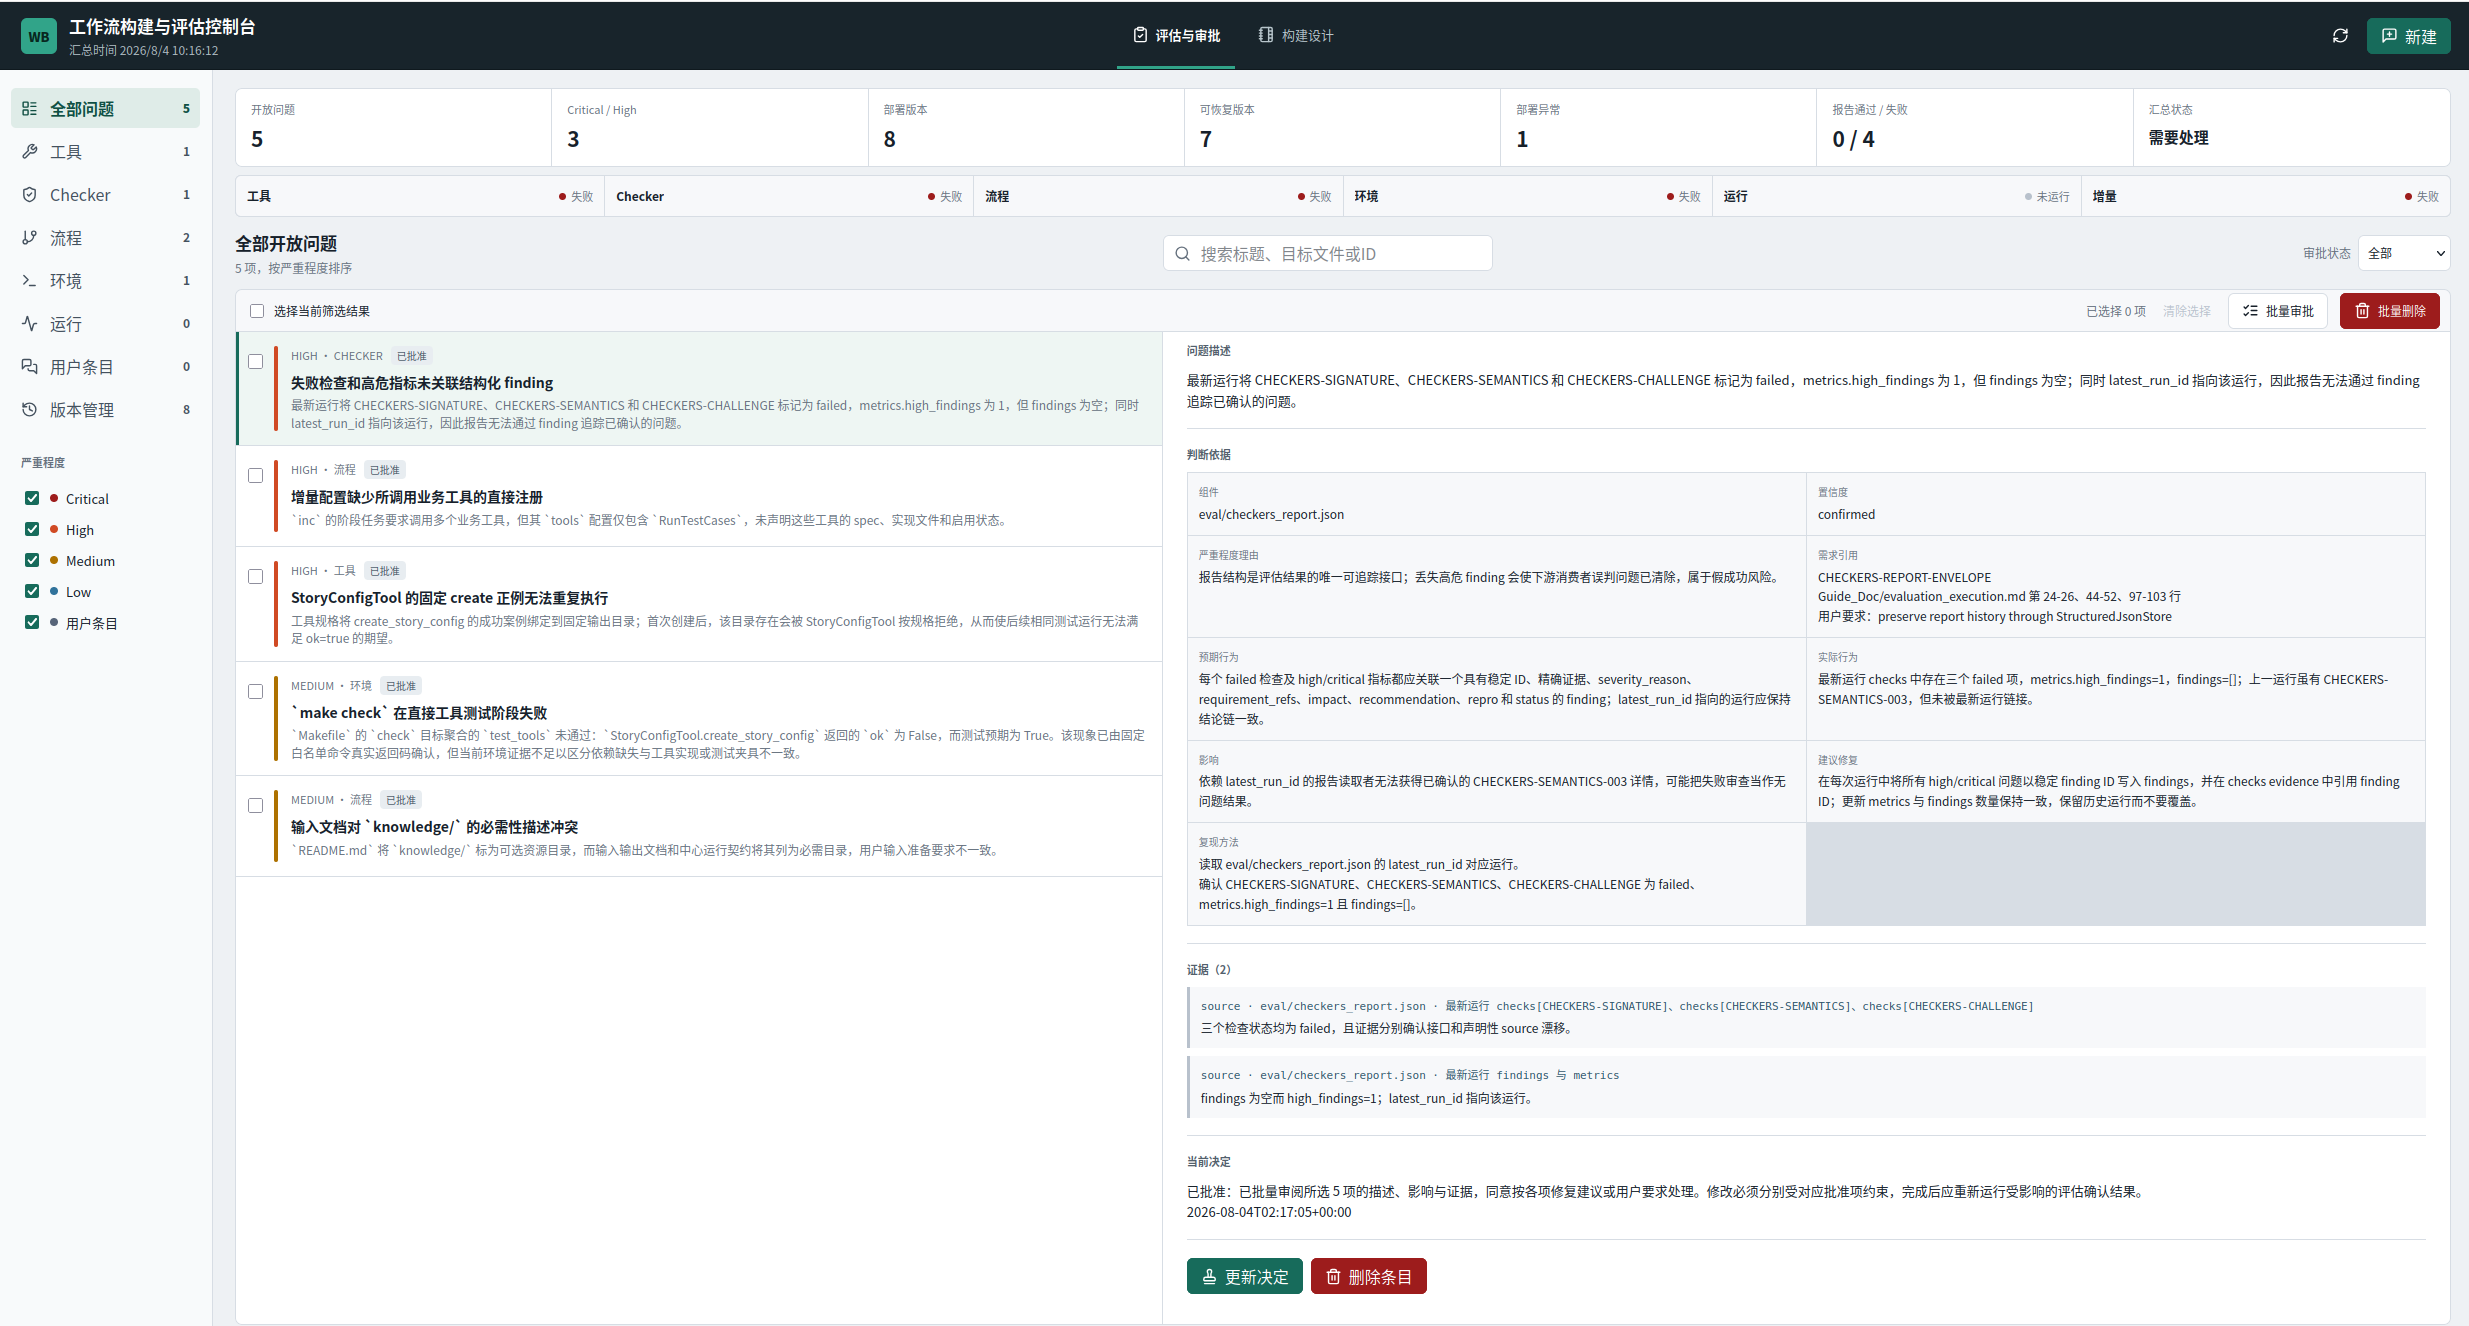The width and height of the screenshot is (2469, 1326).
Task: Open the knowledge/ 必需性描述冲突 issue
Action: point(699,826)
